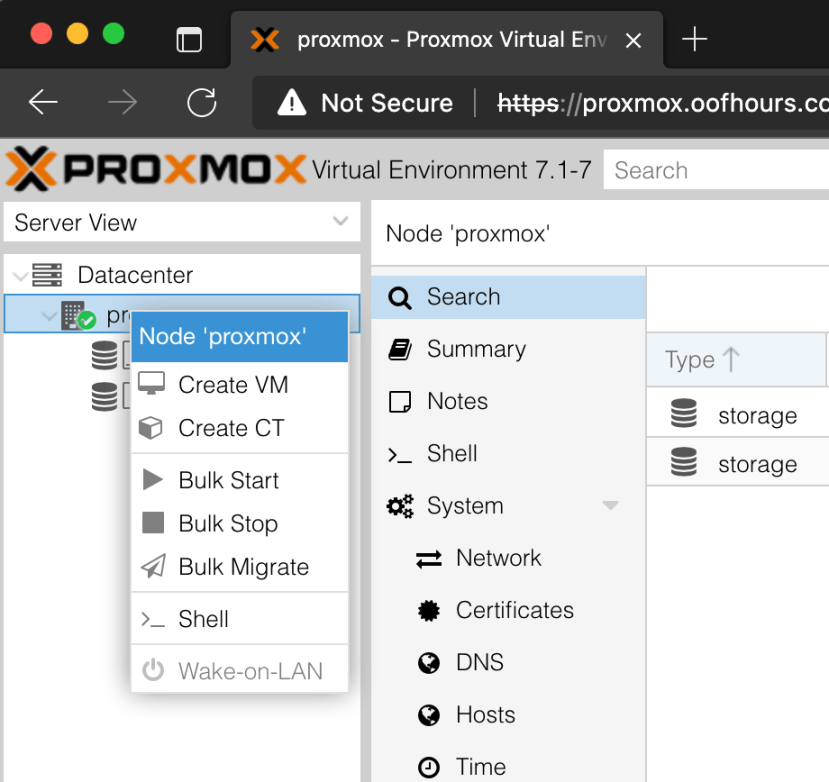
Task: Choose Bulk Migrate from the context menu
Action: [240, 567]
